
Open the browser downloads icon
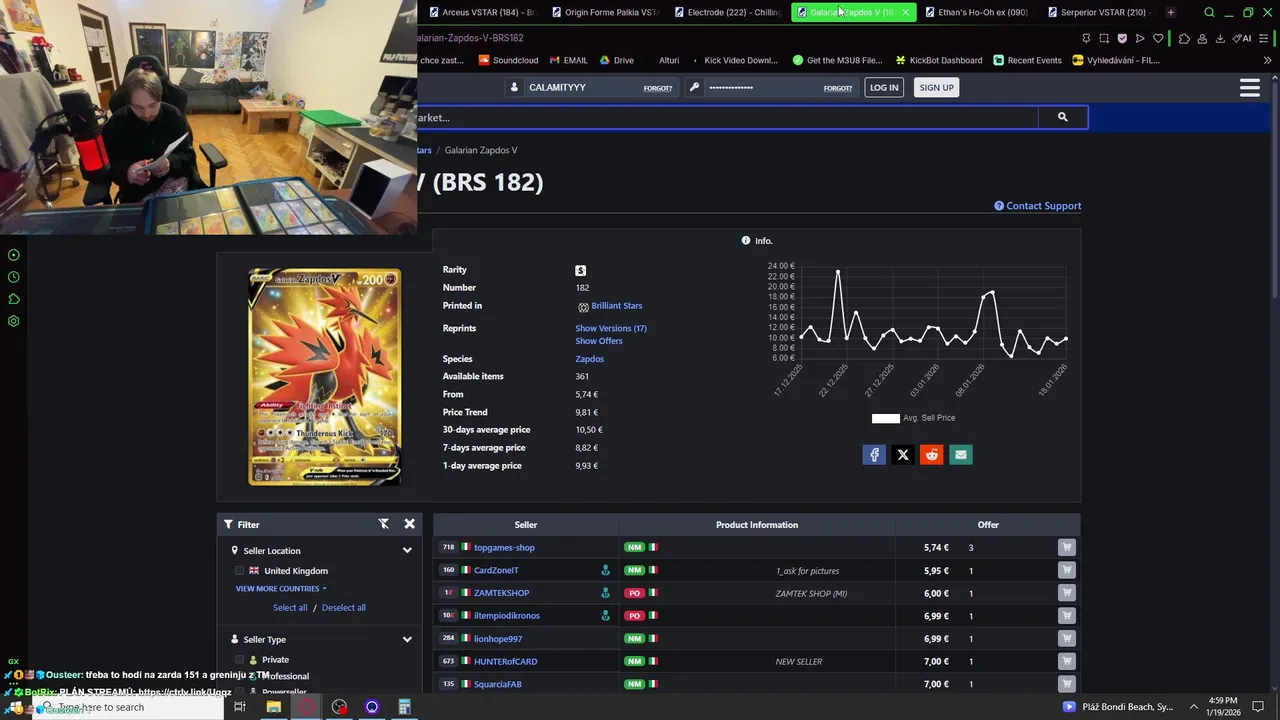(x=1220, y=38)
